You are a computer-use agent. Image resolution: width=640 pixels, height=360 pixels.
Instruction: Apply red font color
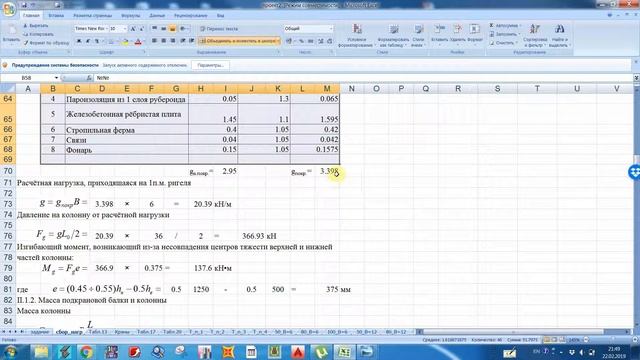(x=138, y=41)
